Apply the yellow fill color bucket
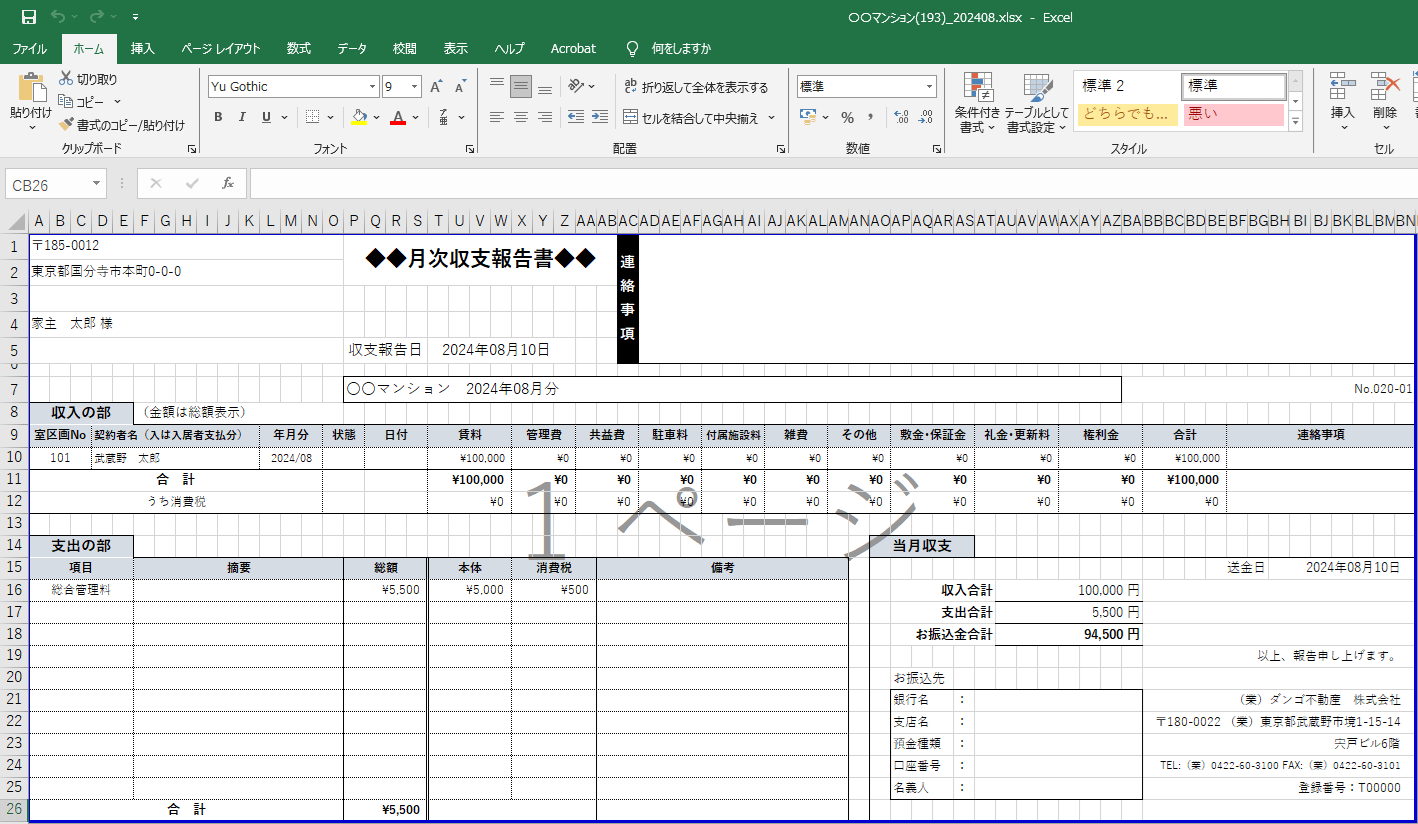Viewport: 1418px width, 824px height. (359, 117)
